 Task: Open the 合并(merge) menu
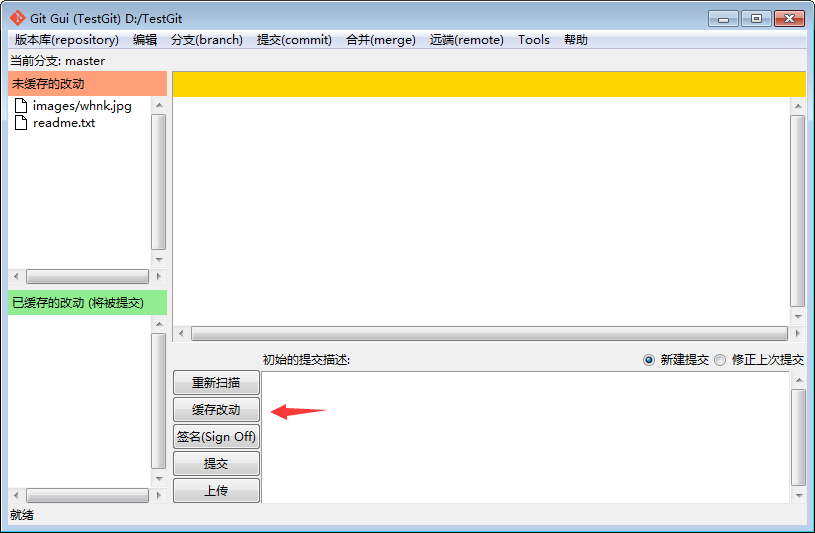tap(381, 40)
